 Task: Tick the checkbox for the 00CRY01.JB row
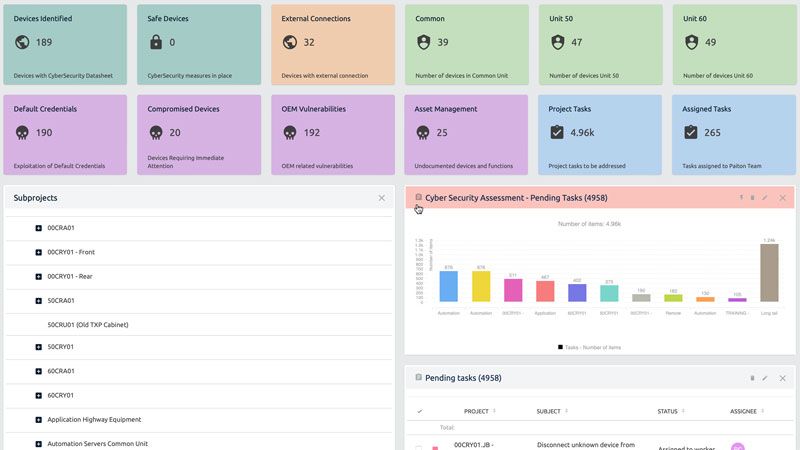coord(419,448)
